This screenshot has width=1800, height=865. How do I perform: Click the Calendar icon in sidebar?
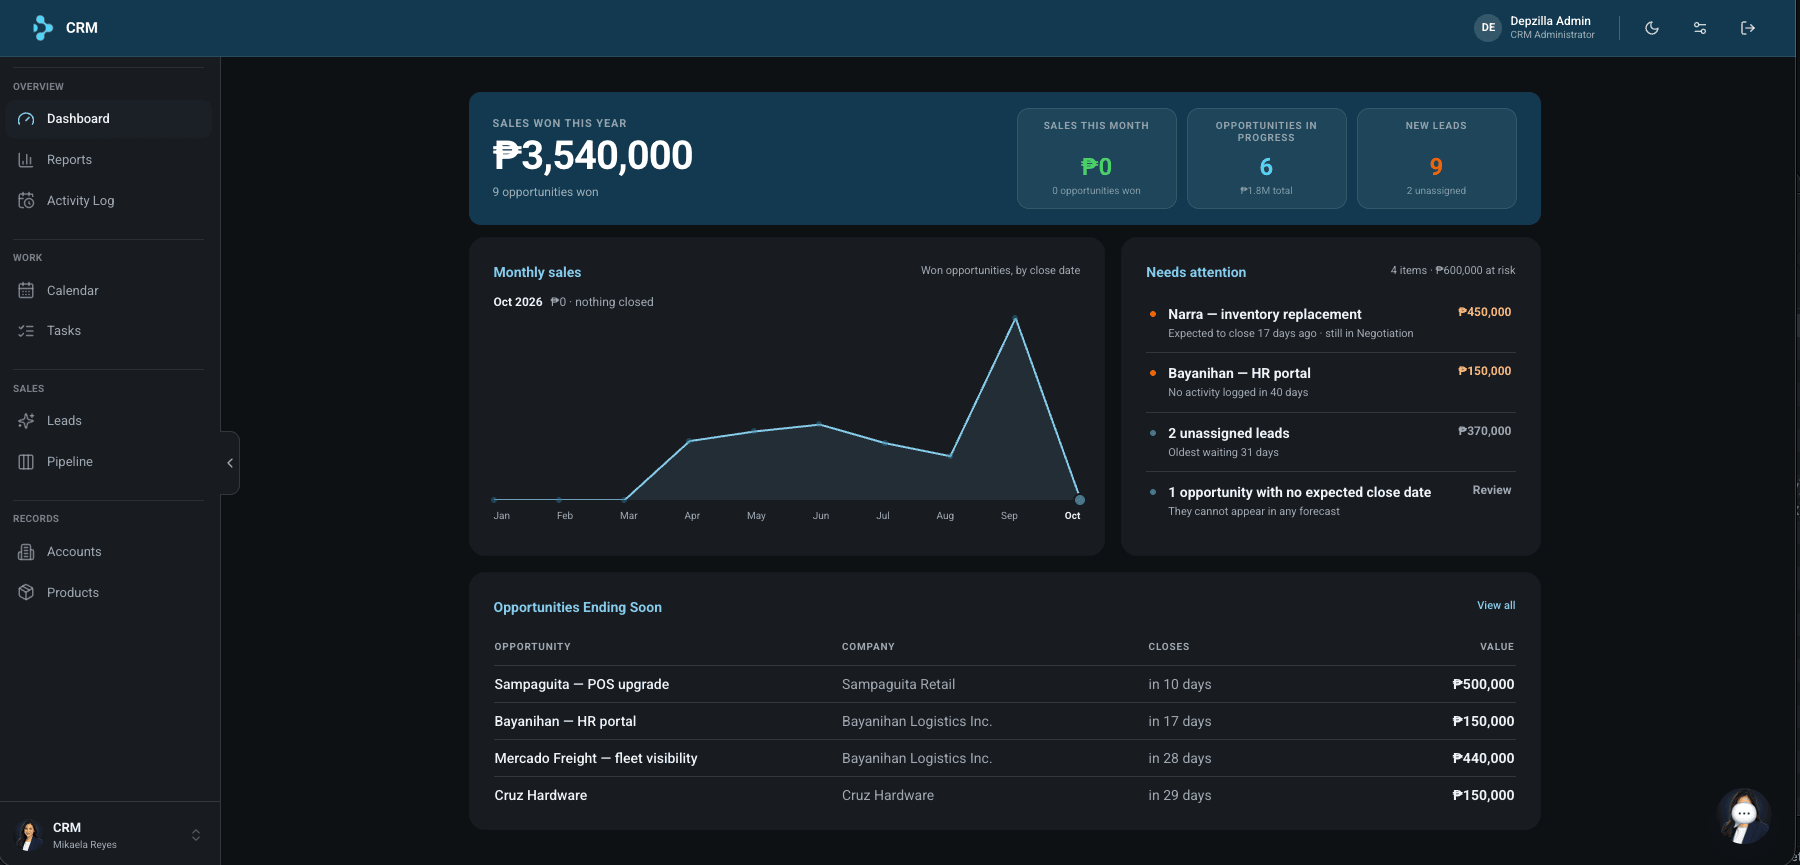pos(26,291)
